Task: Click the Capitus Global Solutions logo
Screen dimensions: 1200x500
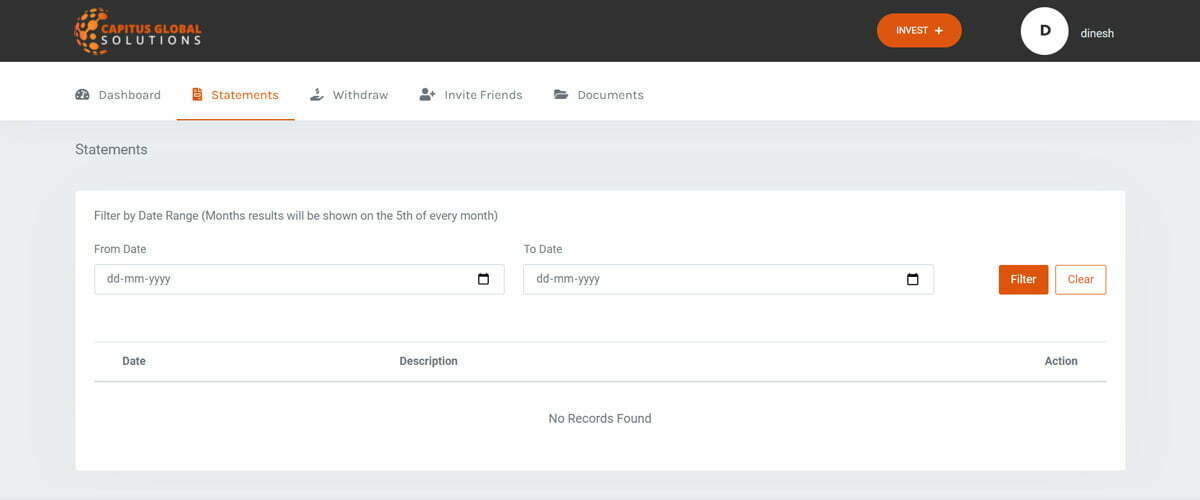Action: point(138,31)
